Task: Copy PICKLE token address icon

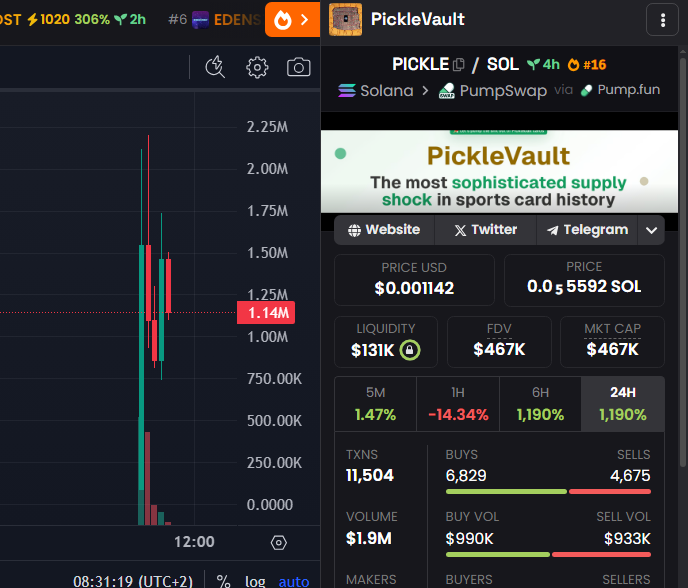Action: pos(459,65)
